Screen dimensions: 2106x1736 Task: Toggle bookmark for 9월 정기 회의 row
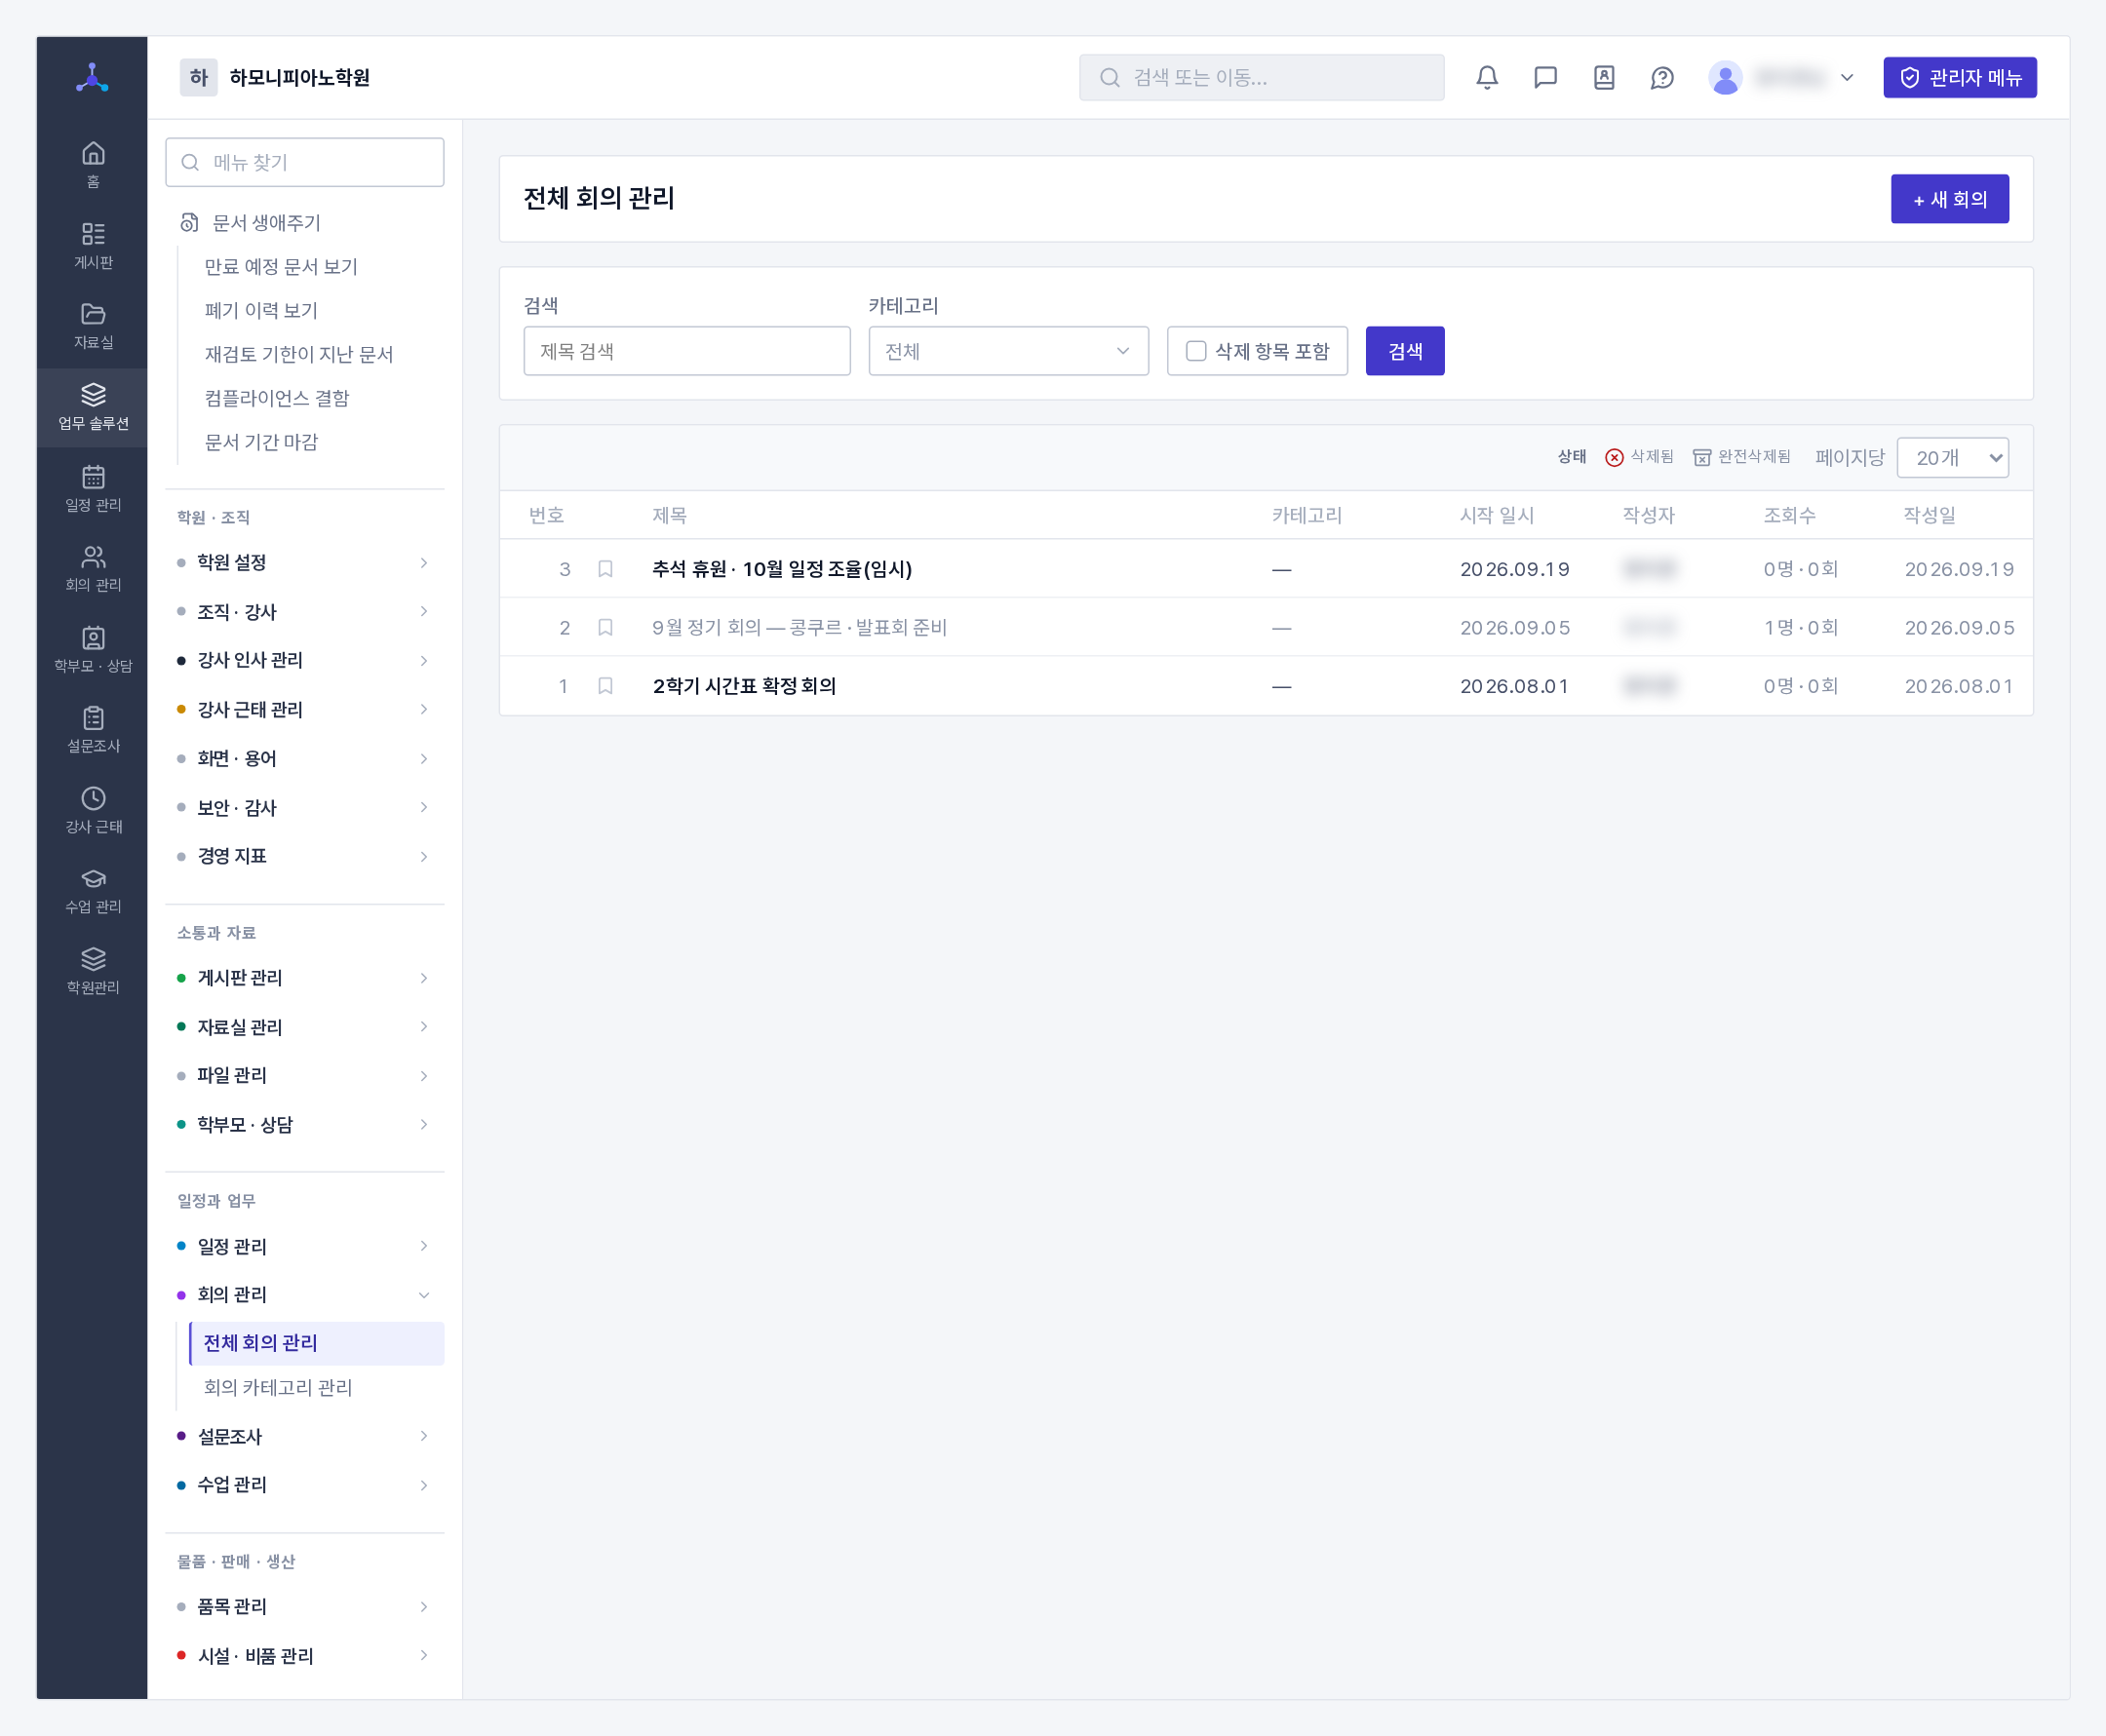[605, 627]
